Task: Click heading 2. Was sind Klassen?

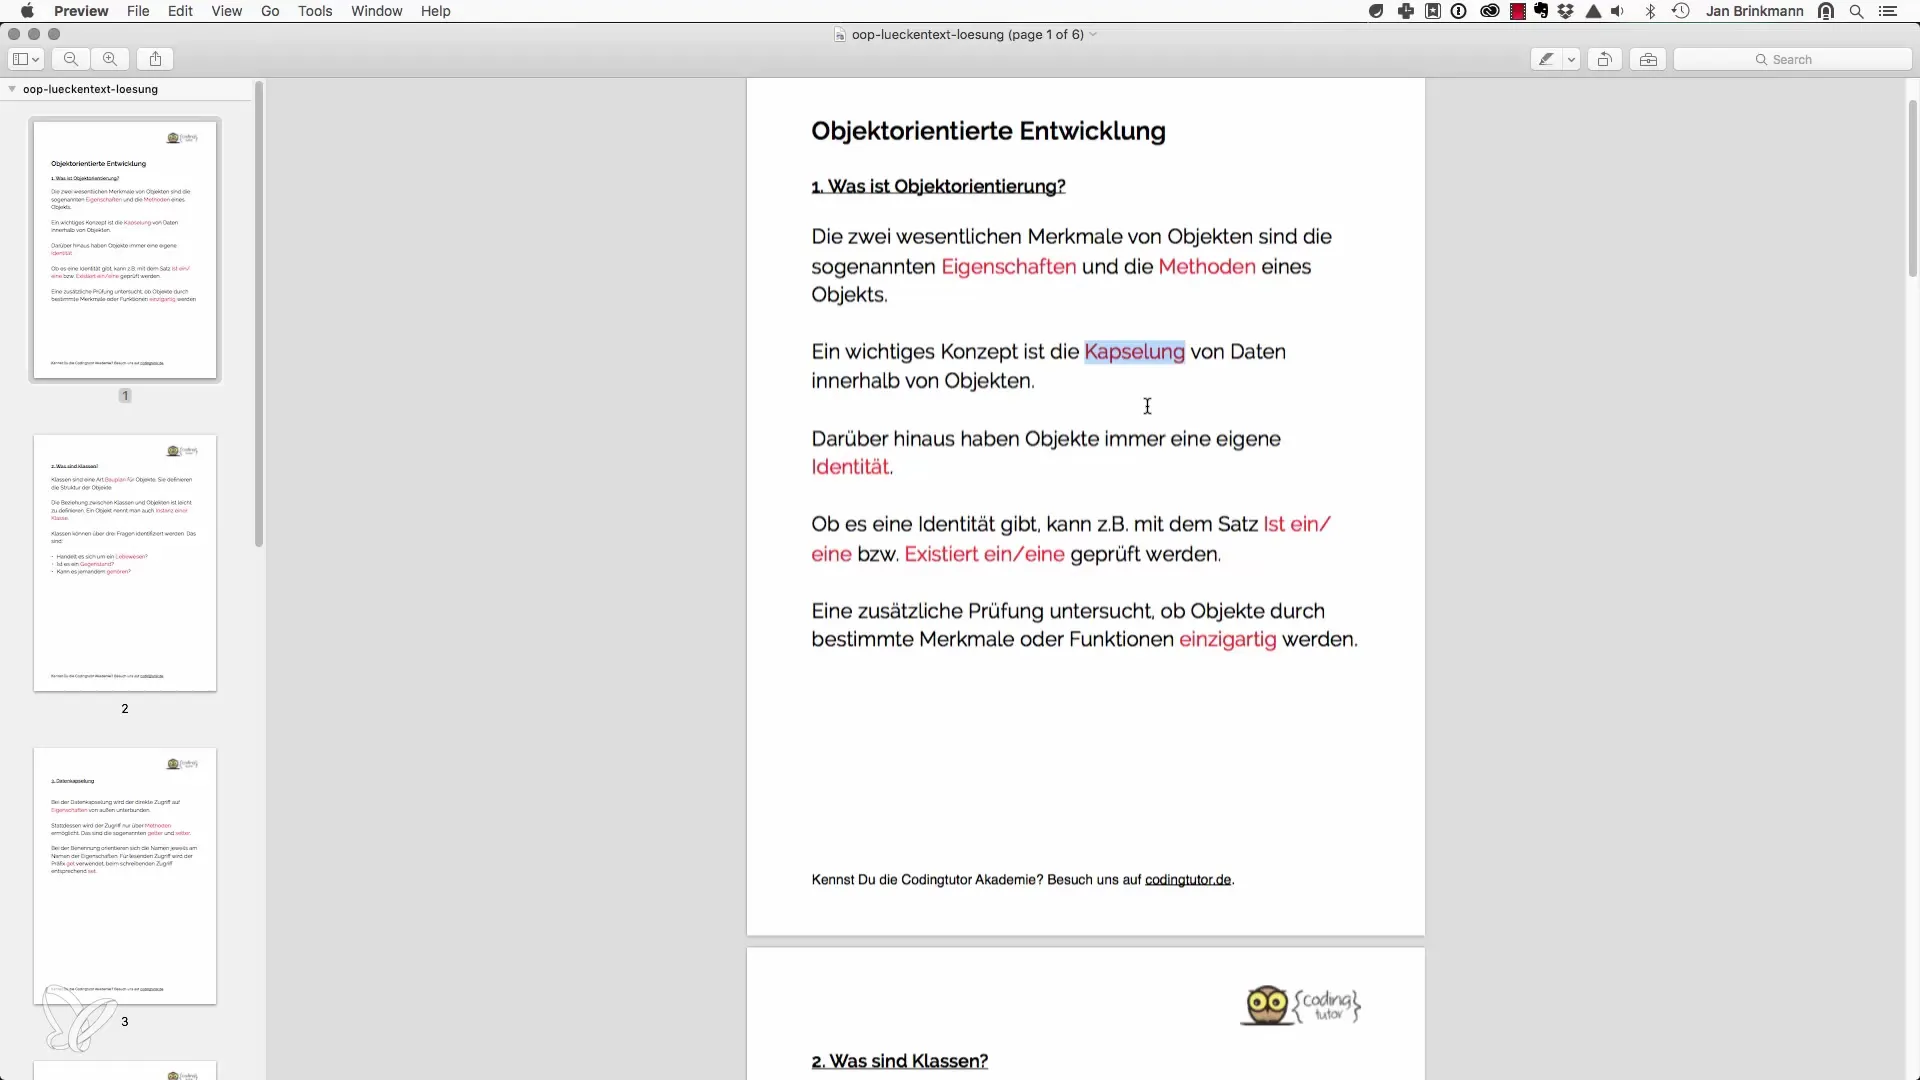Action: 899,1061
